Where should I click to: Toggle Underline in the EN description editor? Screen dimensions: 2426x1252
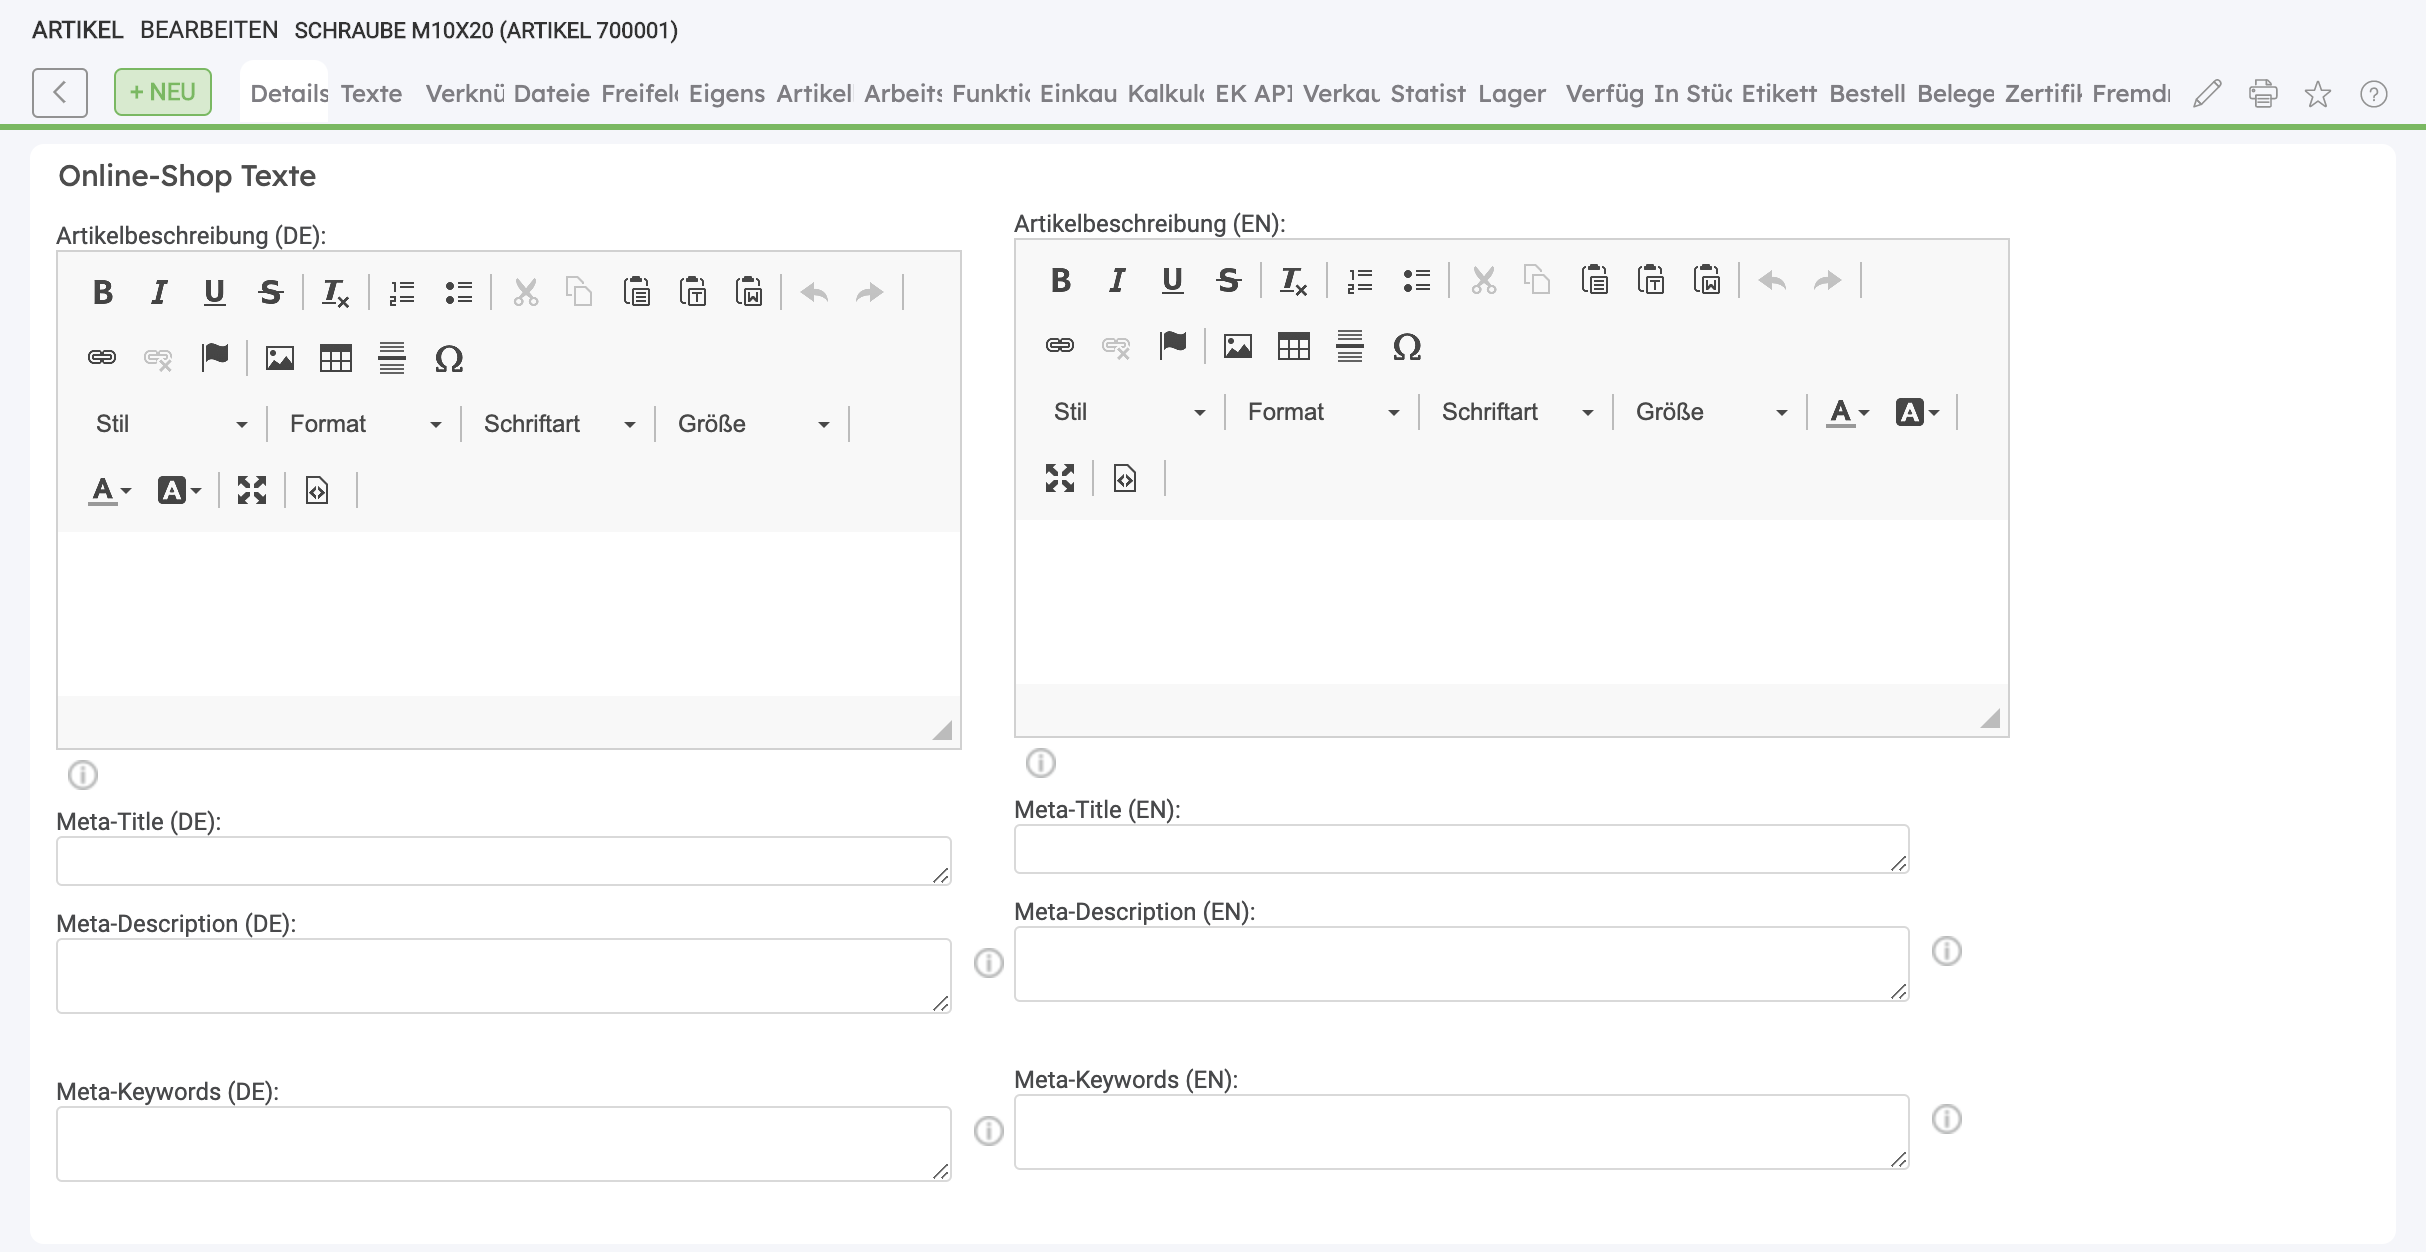click(x=1172, y=281)
